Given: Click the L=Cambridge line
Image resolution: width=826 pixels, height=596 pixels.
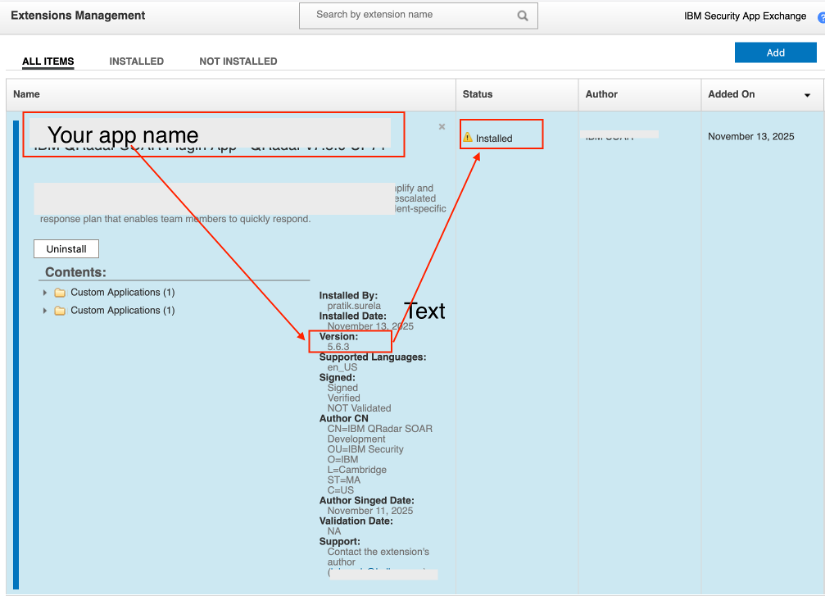Looking at the screenshot, I should pyautogui.click(x=357, y=470).
